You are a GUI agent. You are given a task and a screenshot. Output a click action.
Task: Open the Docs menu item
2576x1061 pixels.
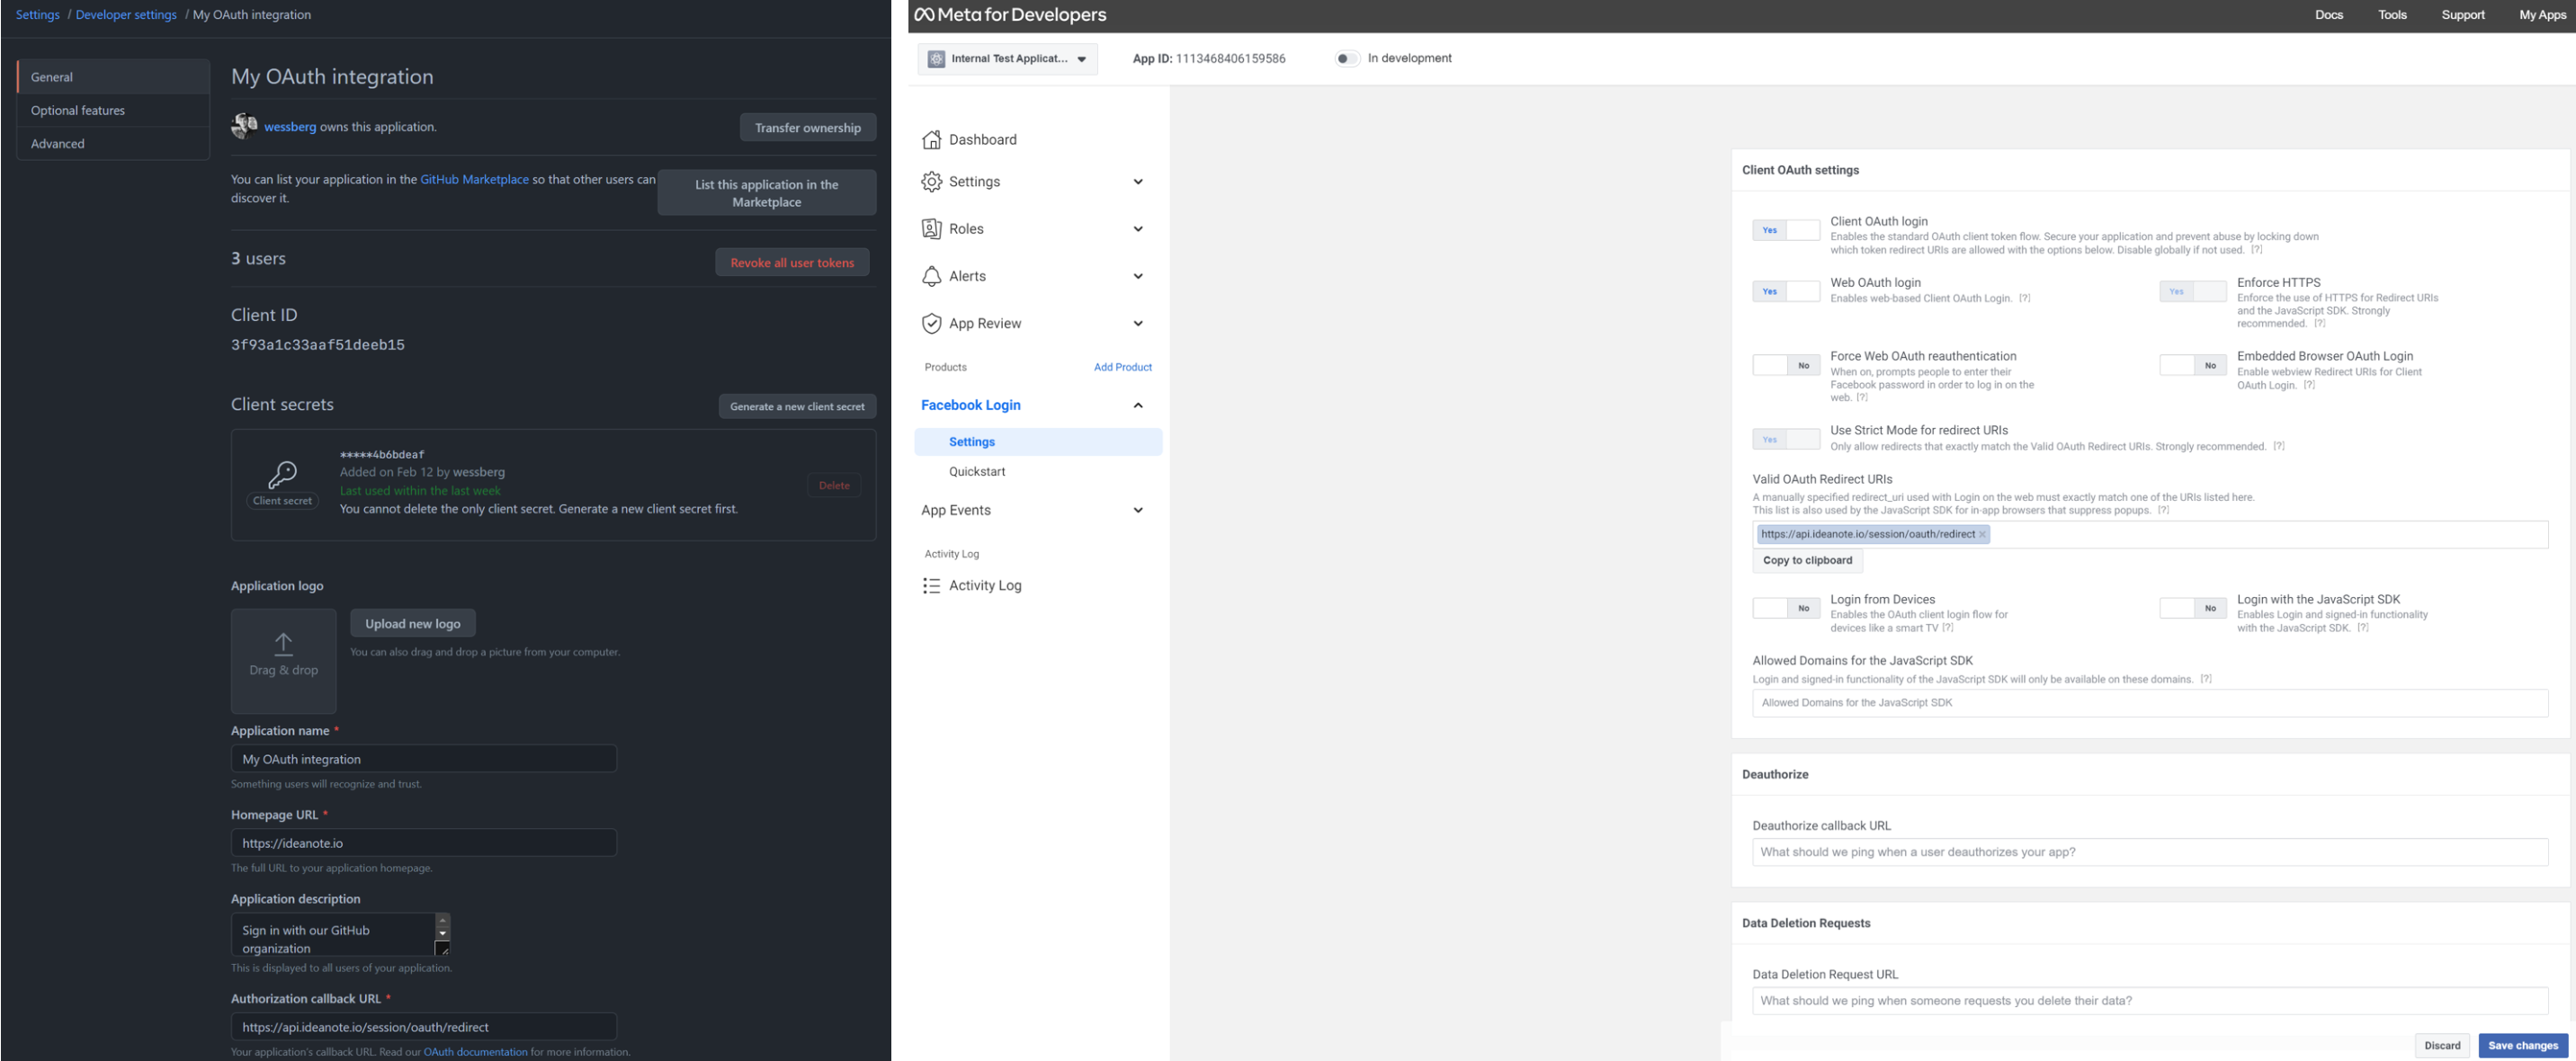[x=2329, y=14]
